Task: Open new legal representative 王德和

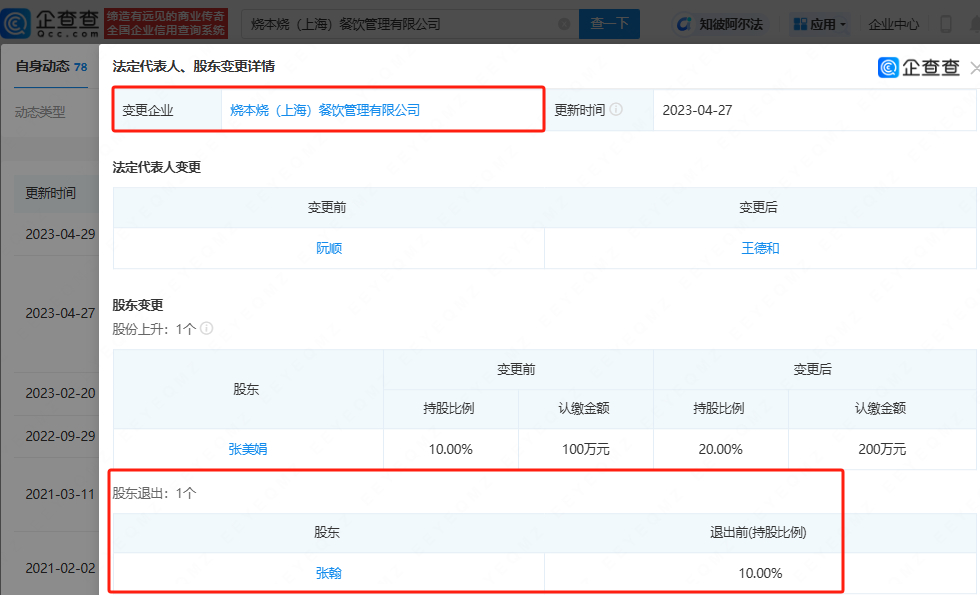Action: coord(760,248)
